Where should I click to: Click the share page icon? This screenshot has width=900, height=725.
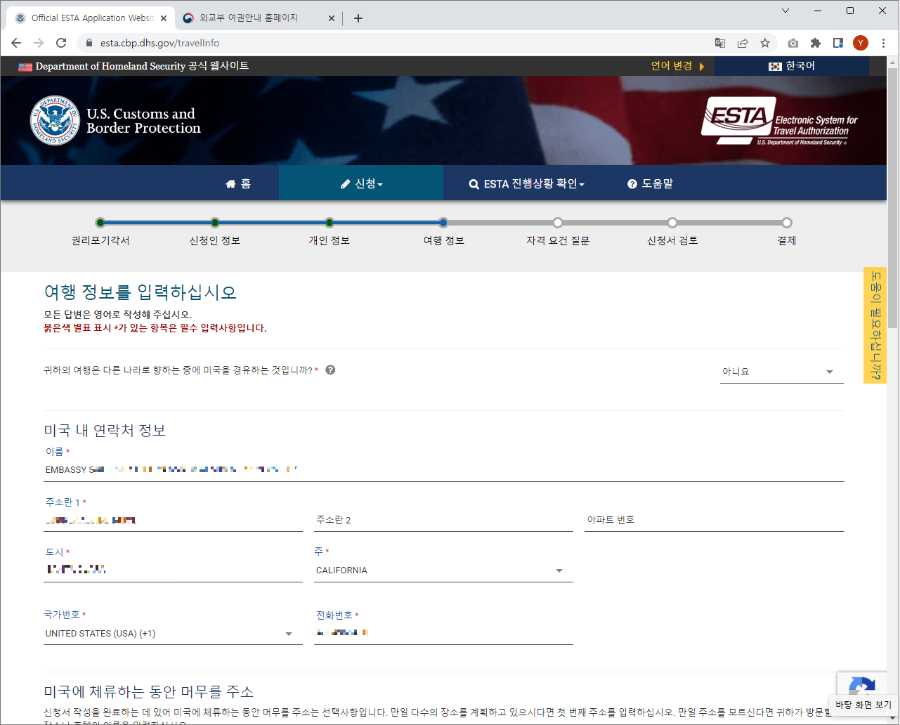click(x=742, y=43)
